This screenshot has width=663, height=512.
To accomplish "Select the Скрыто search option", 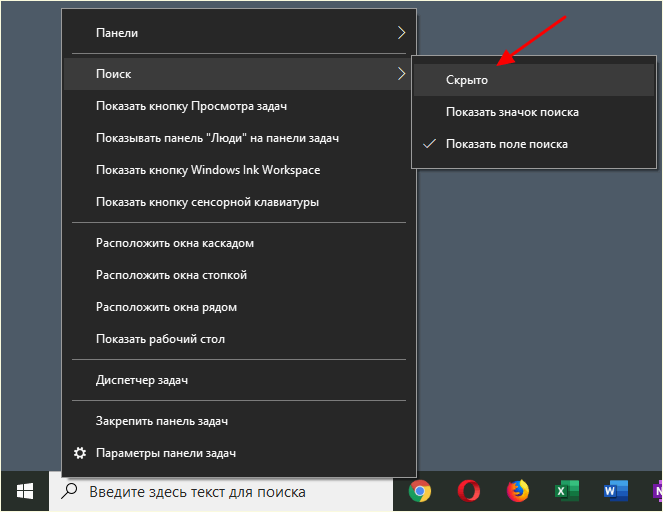I will (x=534, y=80).
